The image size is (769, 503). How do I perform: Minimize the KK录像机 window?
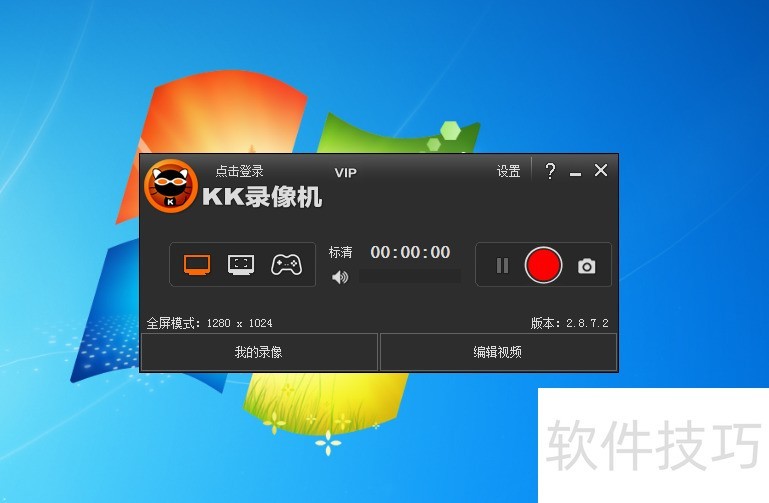click(575, 174)
